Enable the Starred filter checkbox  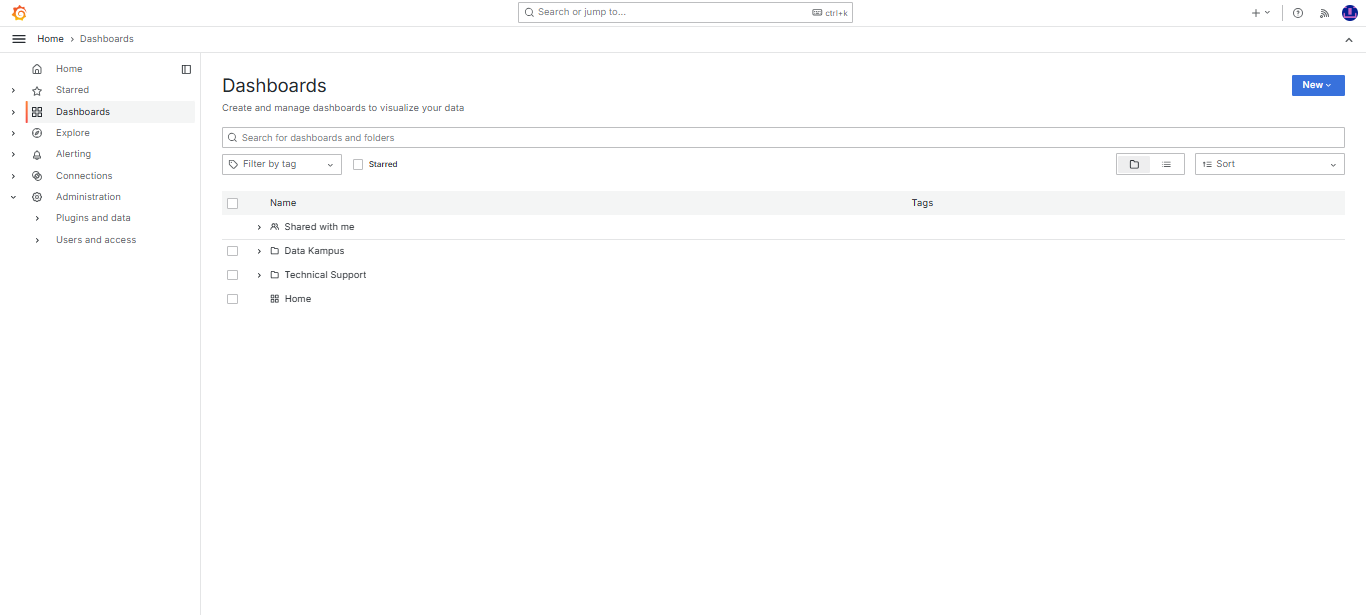pos(358,164)
